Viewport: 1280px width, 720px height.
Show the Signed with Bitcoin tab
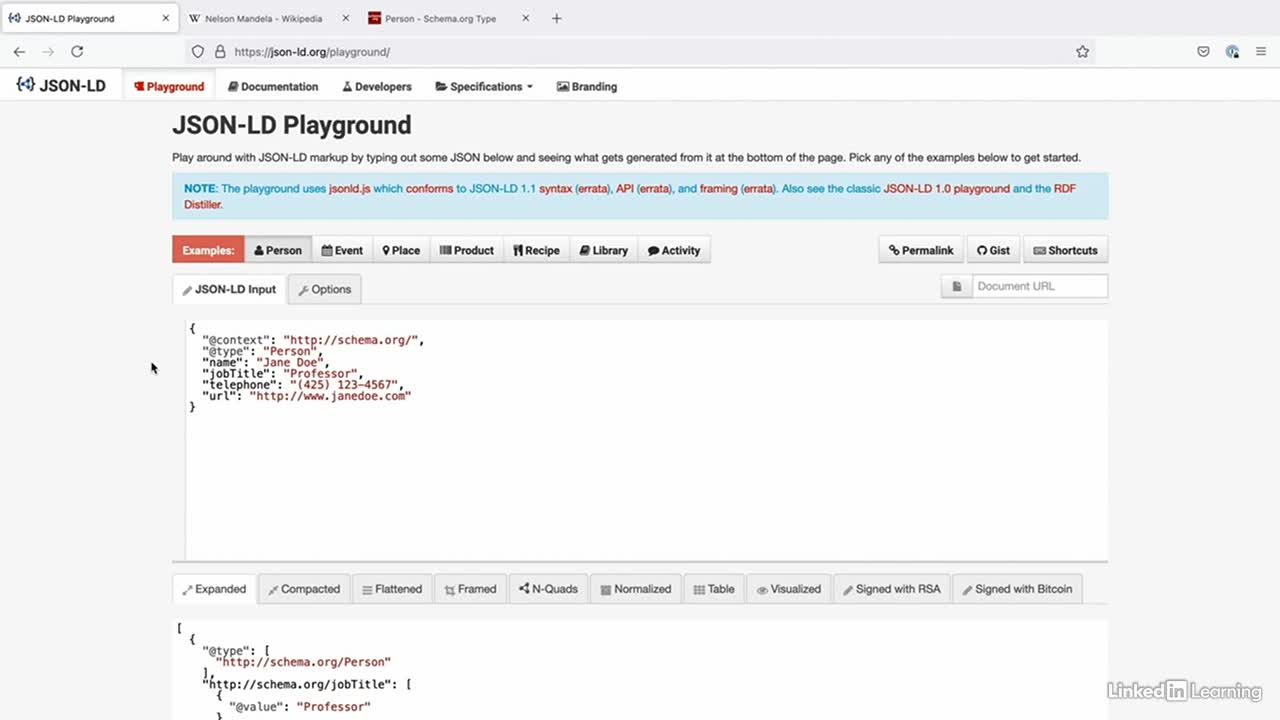tap(1017, 589)
